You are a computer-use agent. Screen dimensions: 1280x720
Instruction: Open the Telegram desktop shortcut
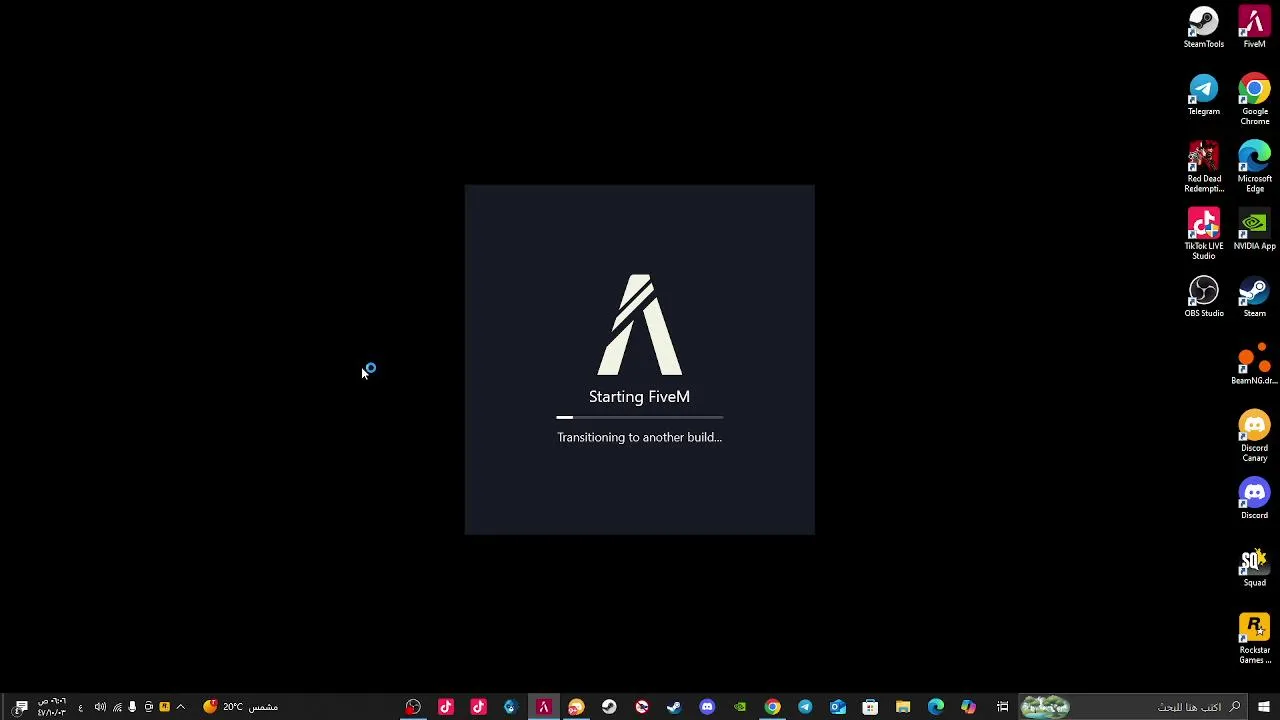(x=1203, y=94)
